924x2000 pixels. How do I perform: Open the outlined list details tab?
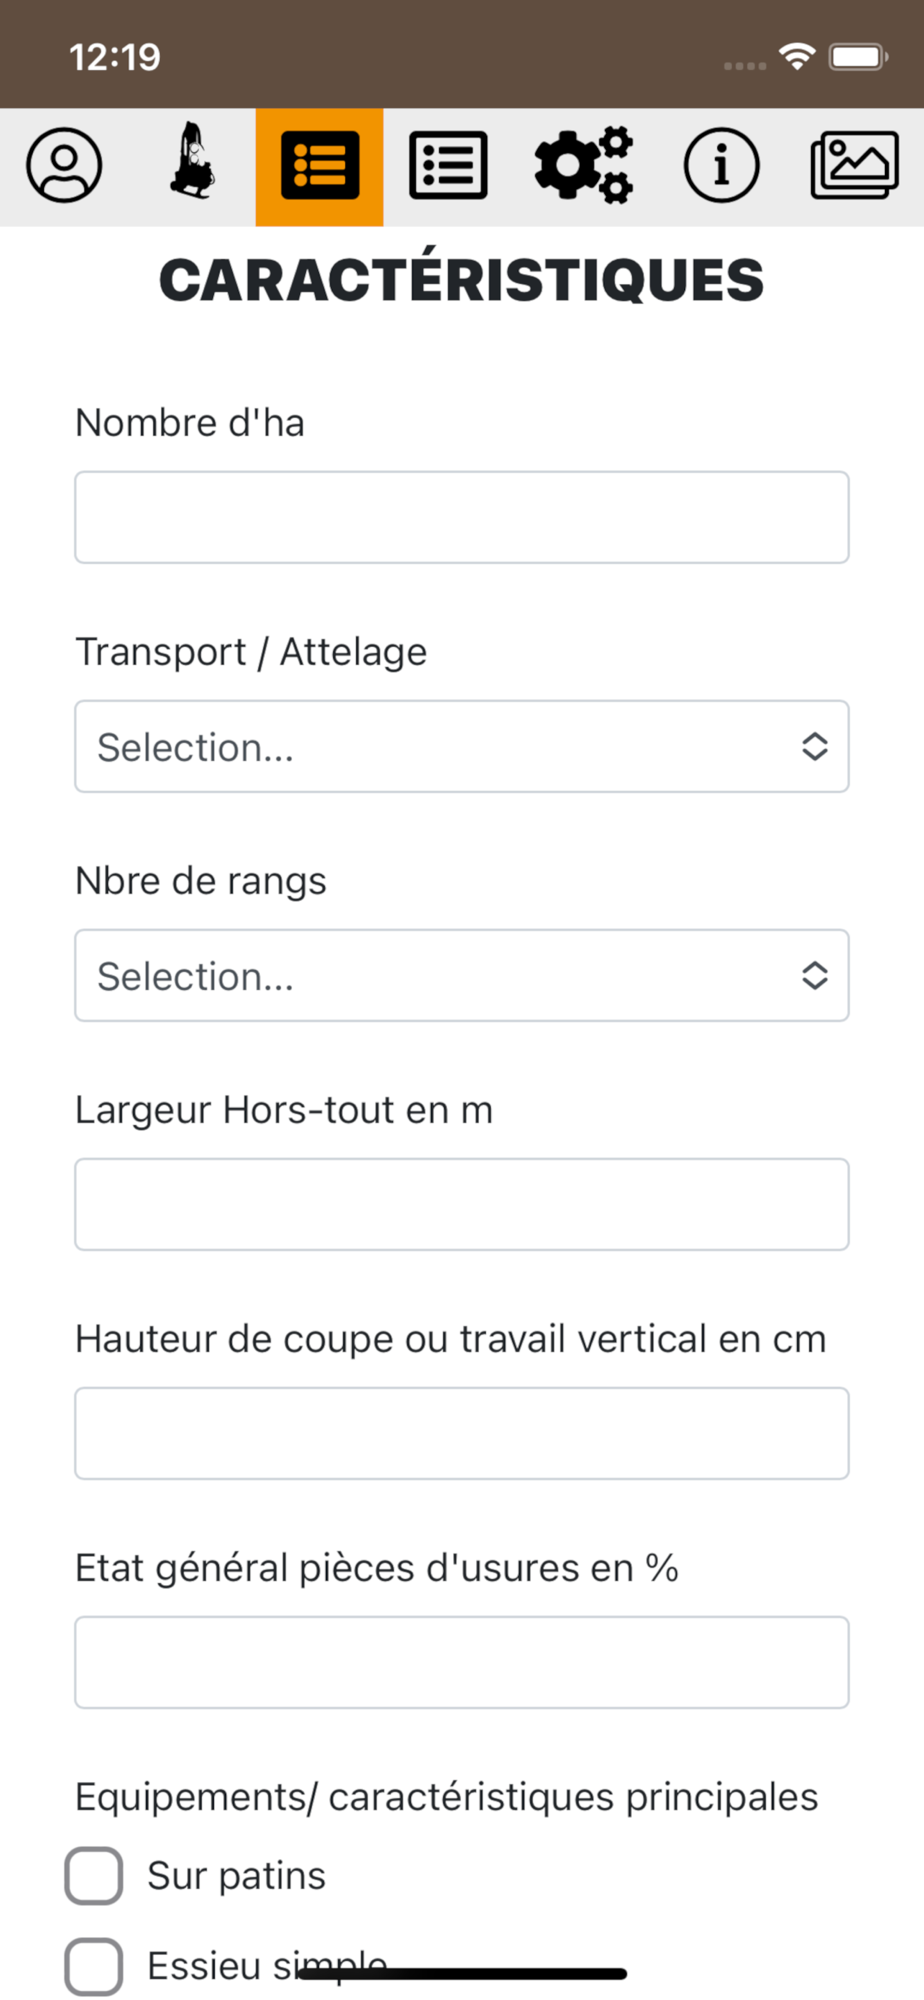(x=448, y=166)
